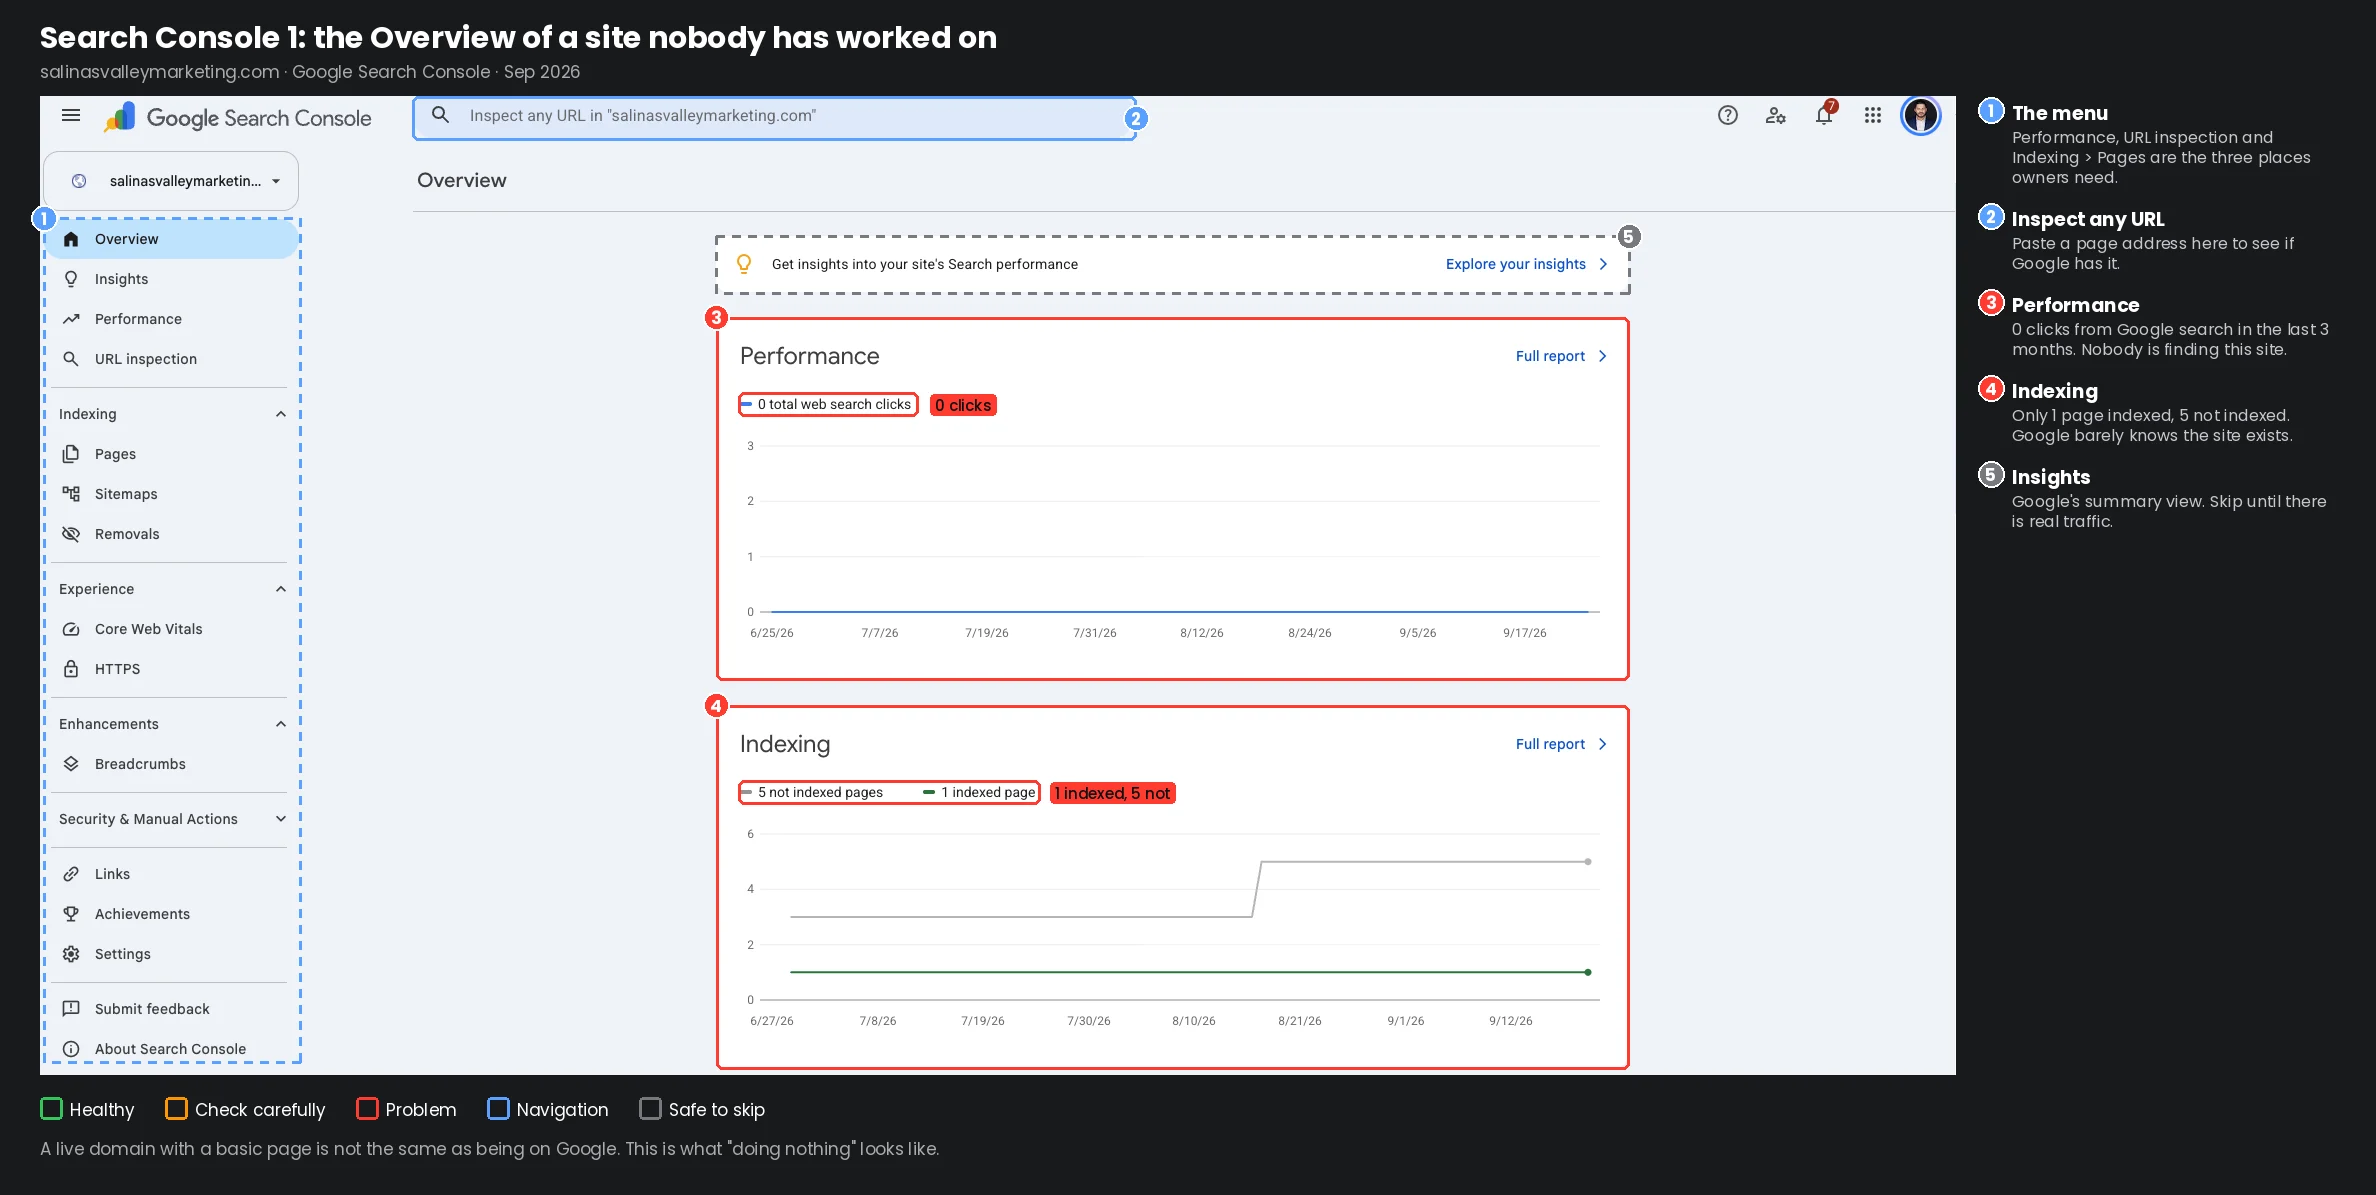
Task: Click the Settings gear icon
Action: (71, 954)
